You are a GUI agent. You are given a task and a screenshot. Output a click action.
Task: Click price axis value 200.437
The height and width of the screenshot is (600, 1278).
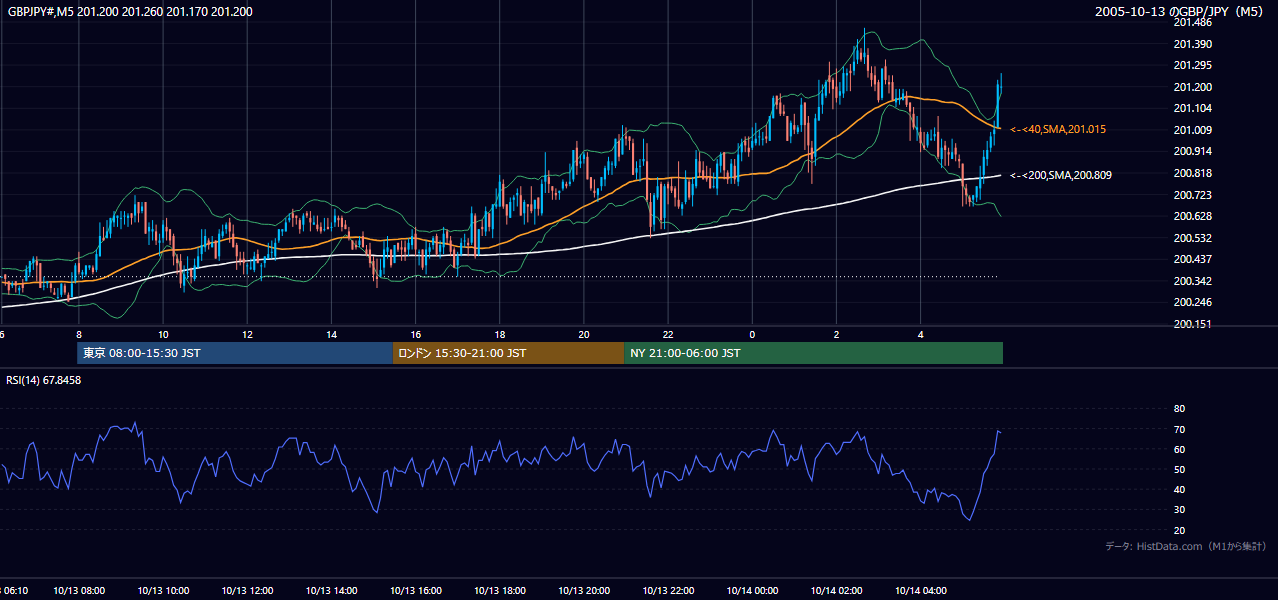click(1192, 259)
